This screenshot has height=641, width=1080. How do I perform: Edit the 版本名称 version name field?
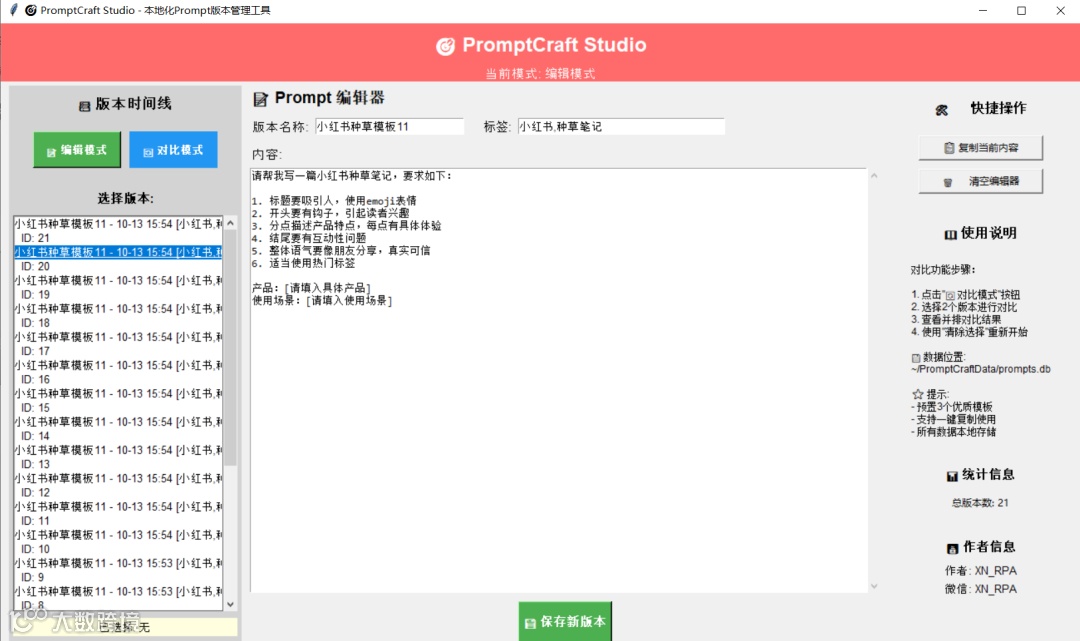pos(389,126)
